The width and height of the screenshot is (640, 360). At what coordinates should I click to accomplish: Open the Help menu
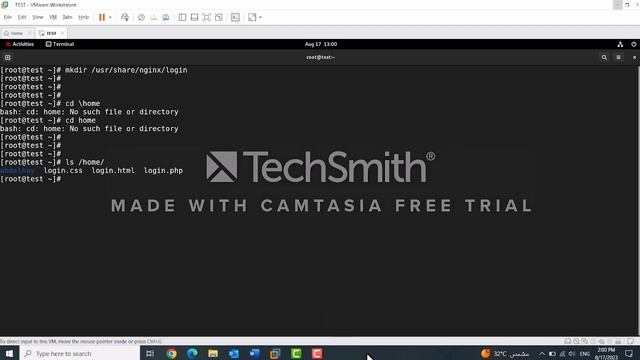click(x=83, y=17)
